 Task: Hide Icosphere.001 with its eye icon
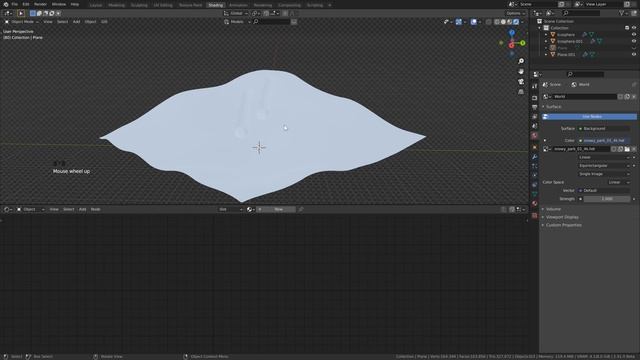634,41
